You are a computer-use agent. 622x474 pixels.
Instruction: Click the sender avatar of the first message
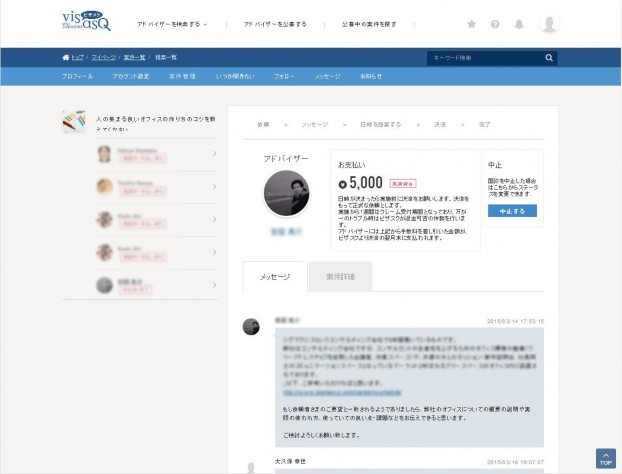pos(251,326)
